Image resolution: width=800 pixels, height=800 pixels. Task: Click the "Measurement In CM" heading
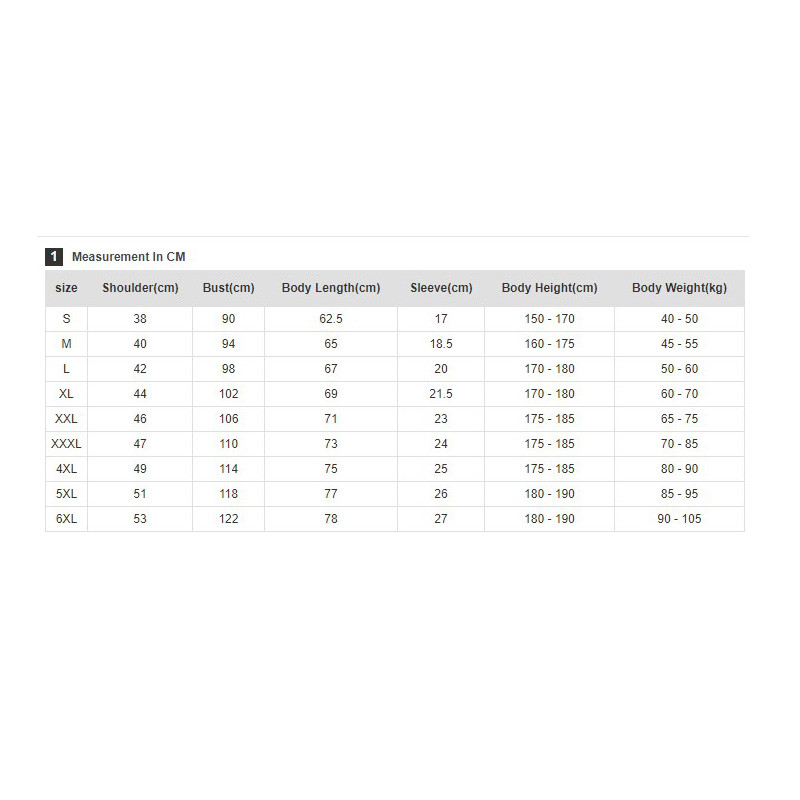128,257
